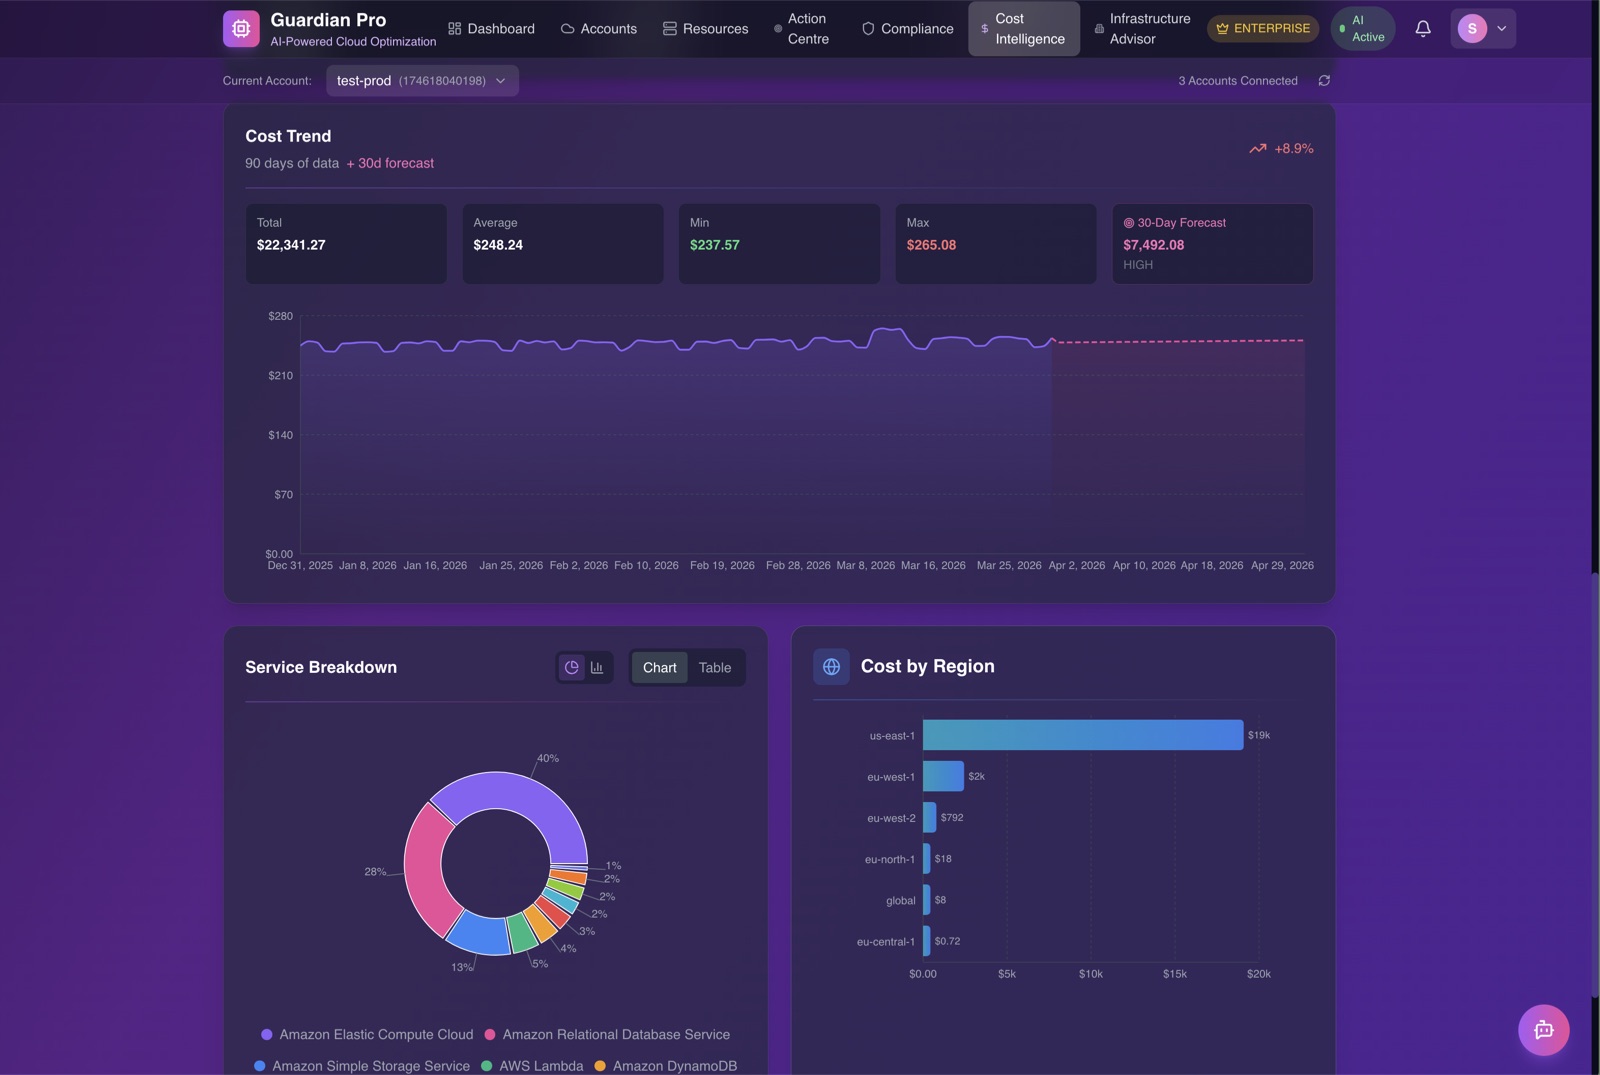
Task: Switch the Service Breakdown to Table view
Action: click(x=715, y=667)
